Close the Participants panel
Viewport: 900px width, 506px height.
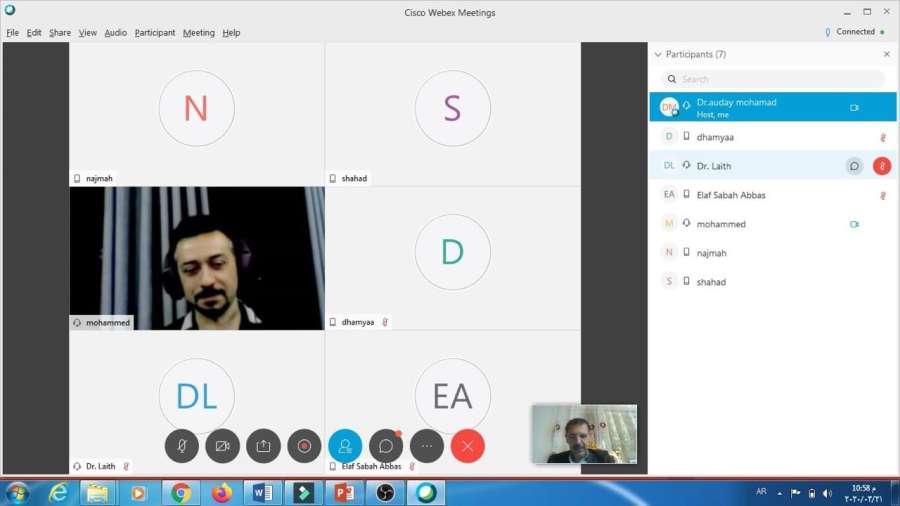pos(886,54)
